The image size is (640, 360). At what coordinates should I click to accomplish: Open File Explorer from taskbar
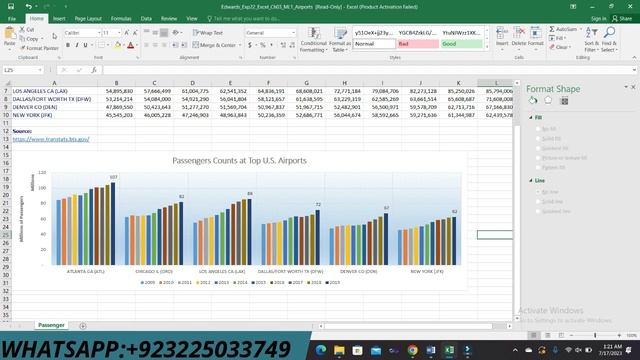[x=339, y=350]
